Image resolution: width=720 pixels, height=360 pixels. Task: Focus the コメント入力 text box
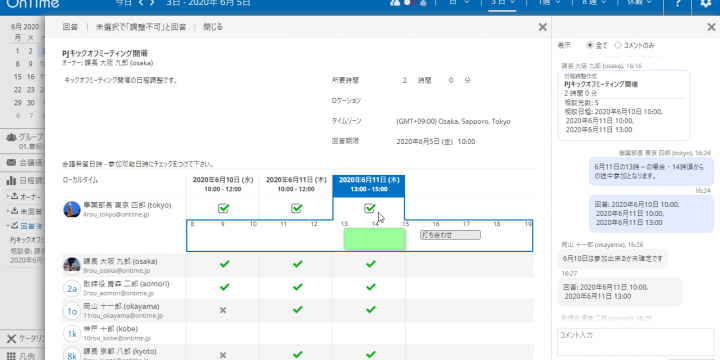(x=636, y=342)
